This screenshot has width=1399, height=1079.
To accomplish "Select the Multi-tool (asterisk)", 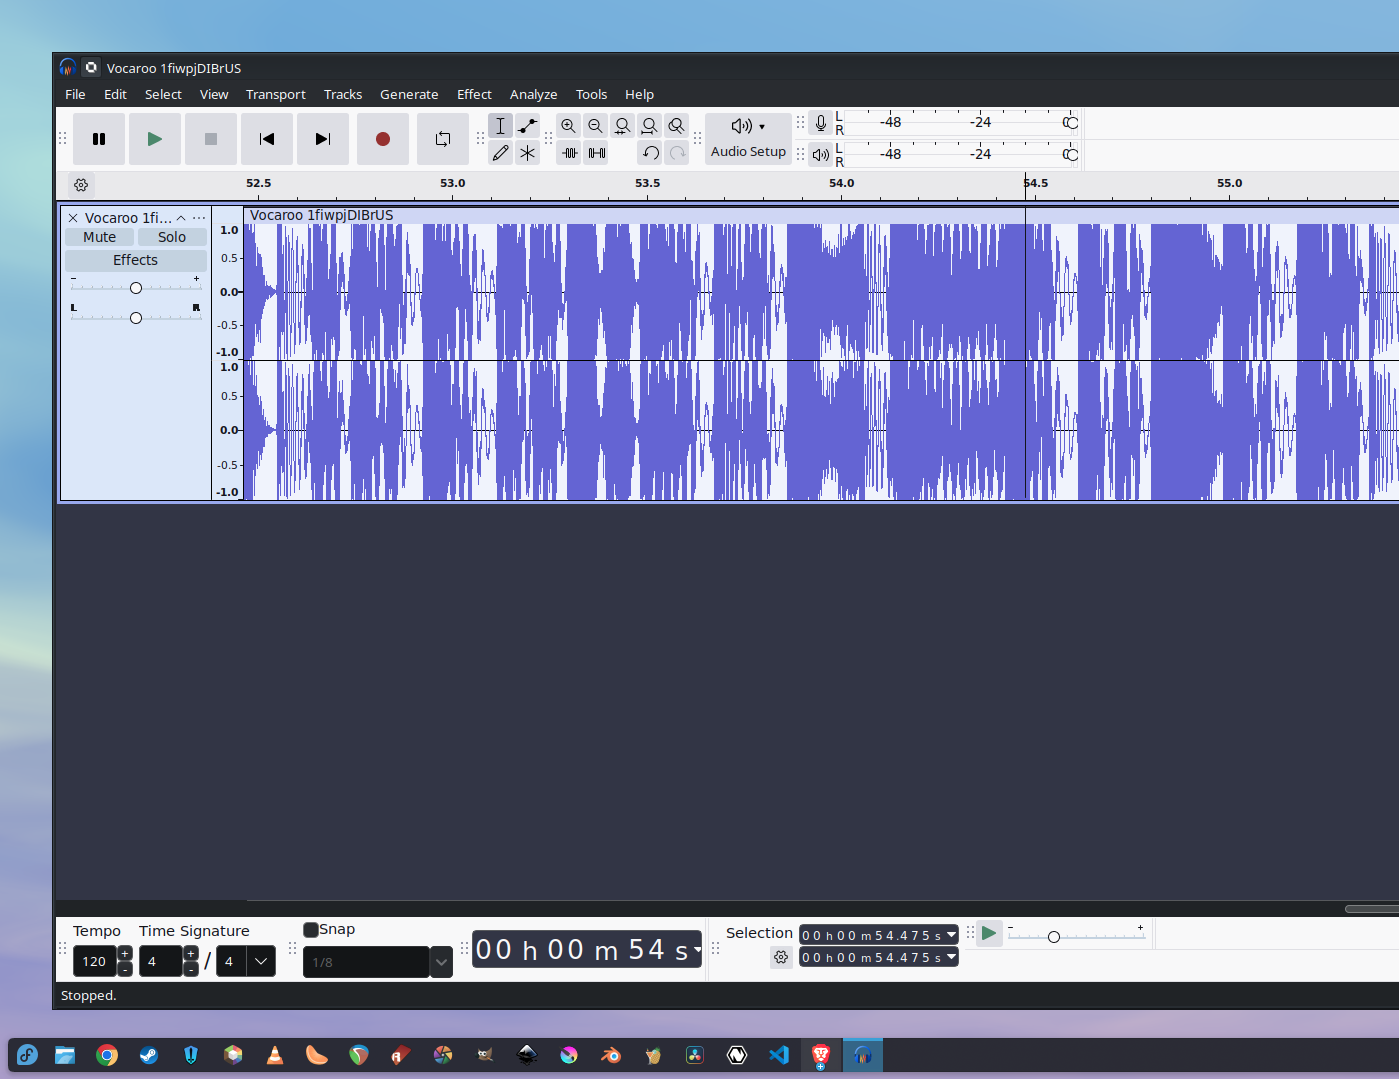I will point(528,153).
